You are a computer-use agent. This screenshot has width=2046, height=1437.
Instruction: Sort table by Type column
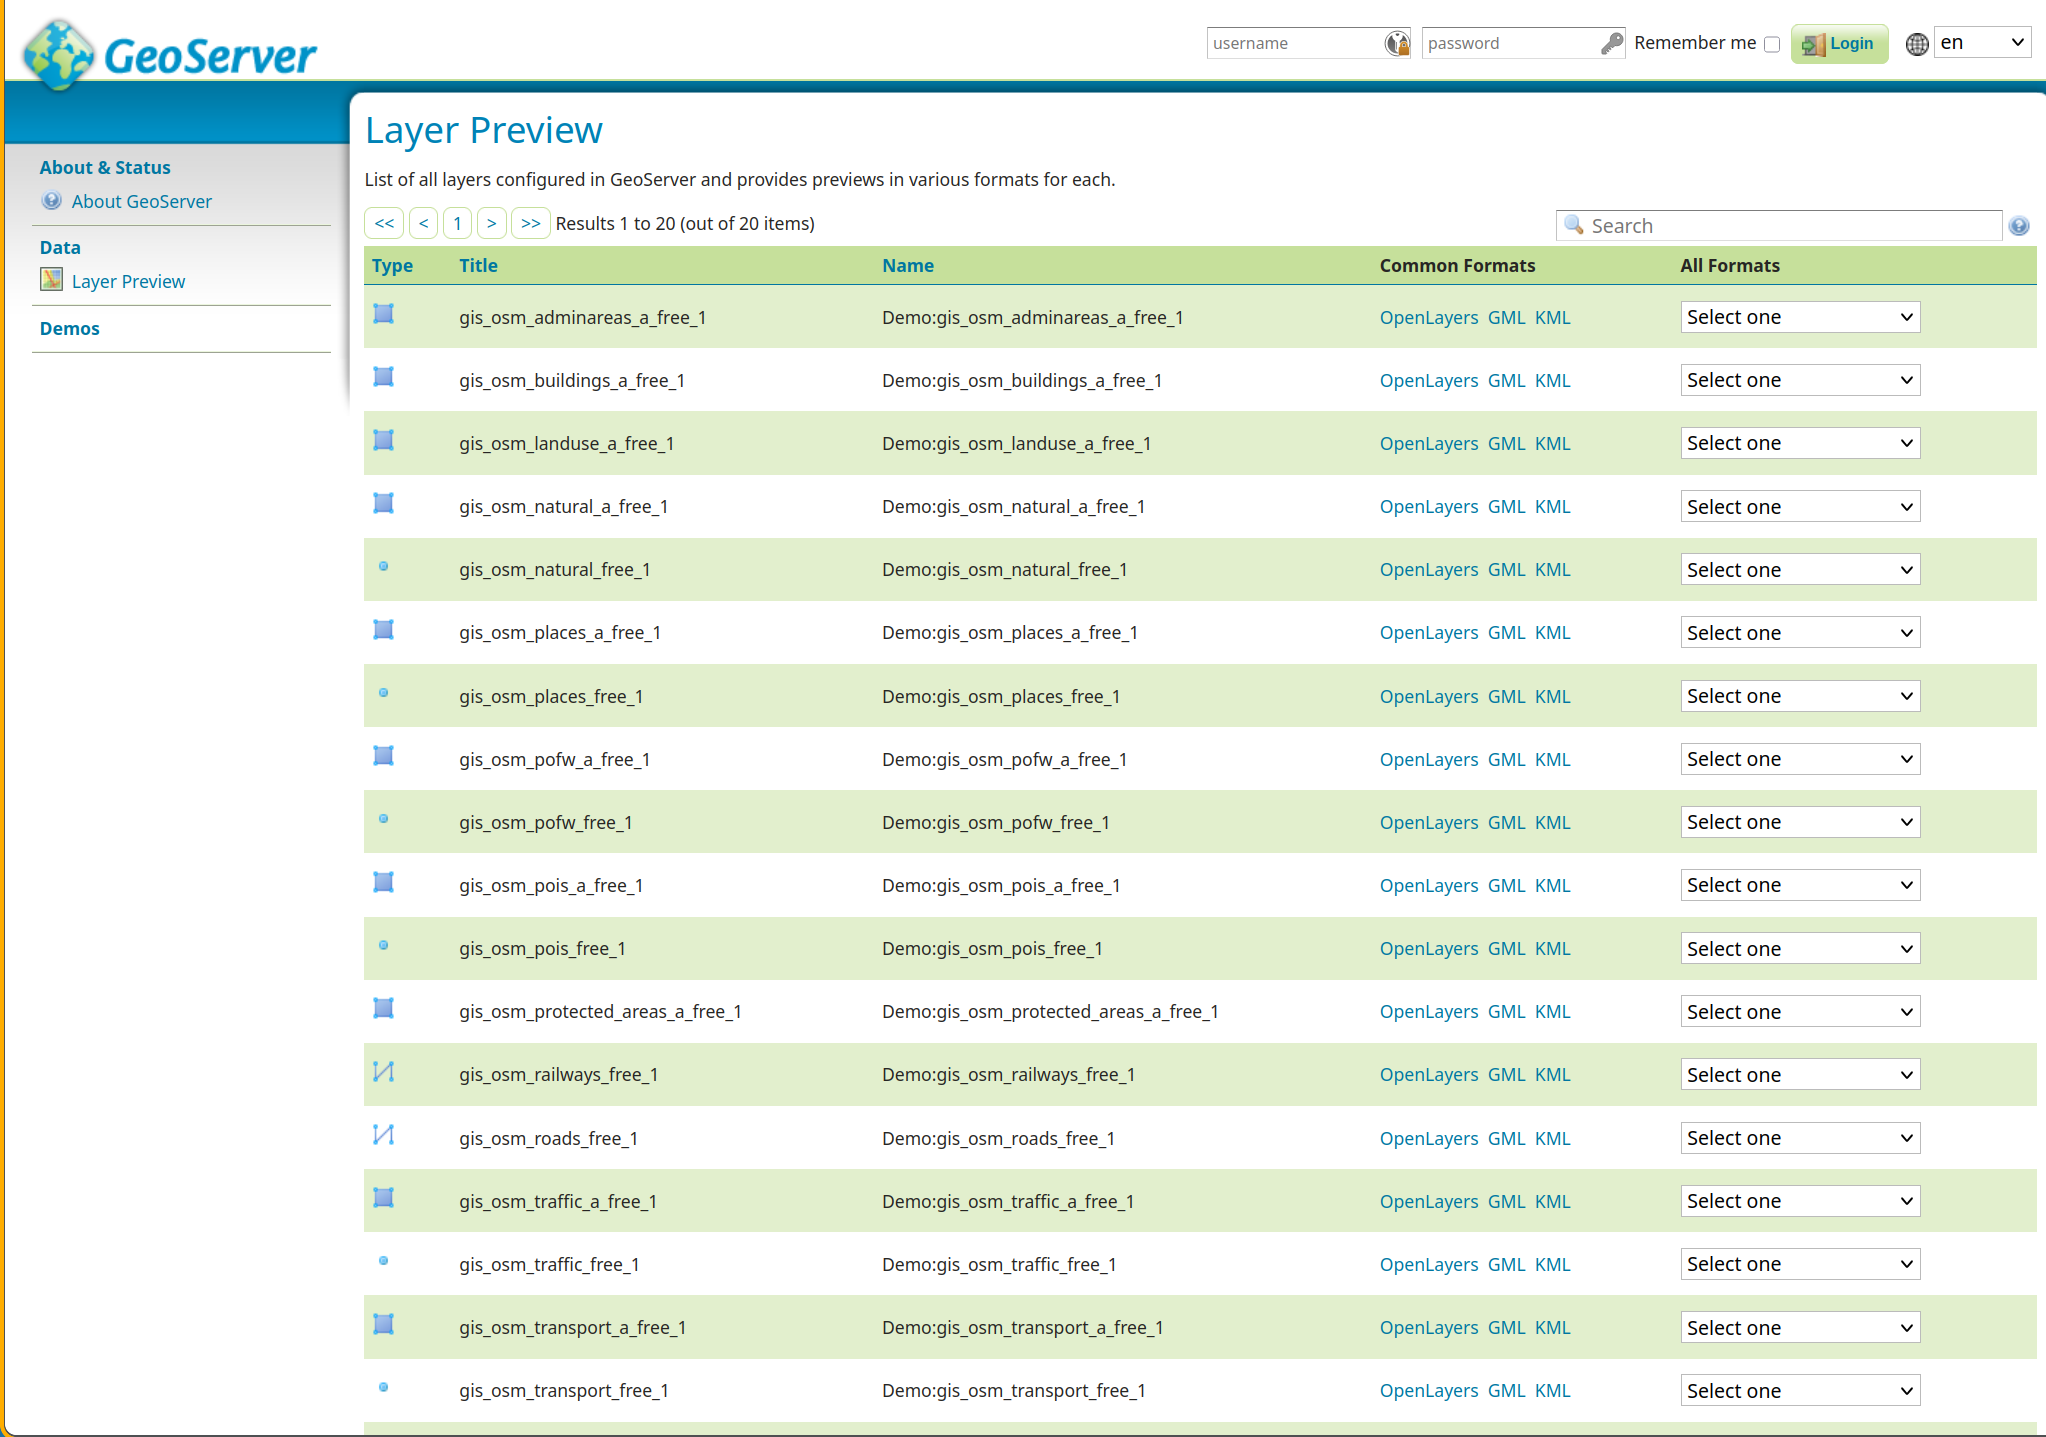(x=392, y=265)
